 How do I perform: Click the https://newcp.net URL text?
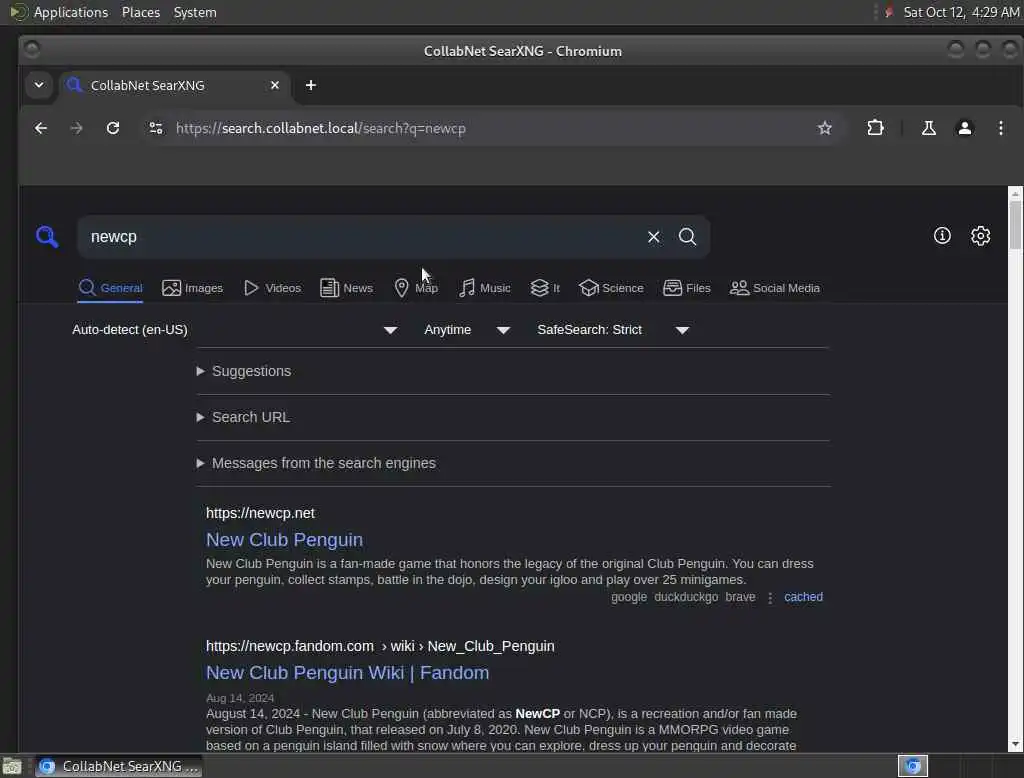point(260,513)
